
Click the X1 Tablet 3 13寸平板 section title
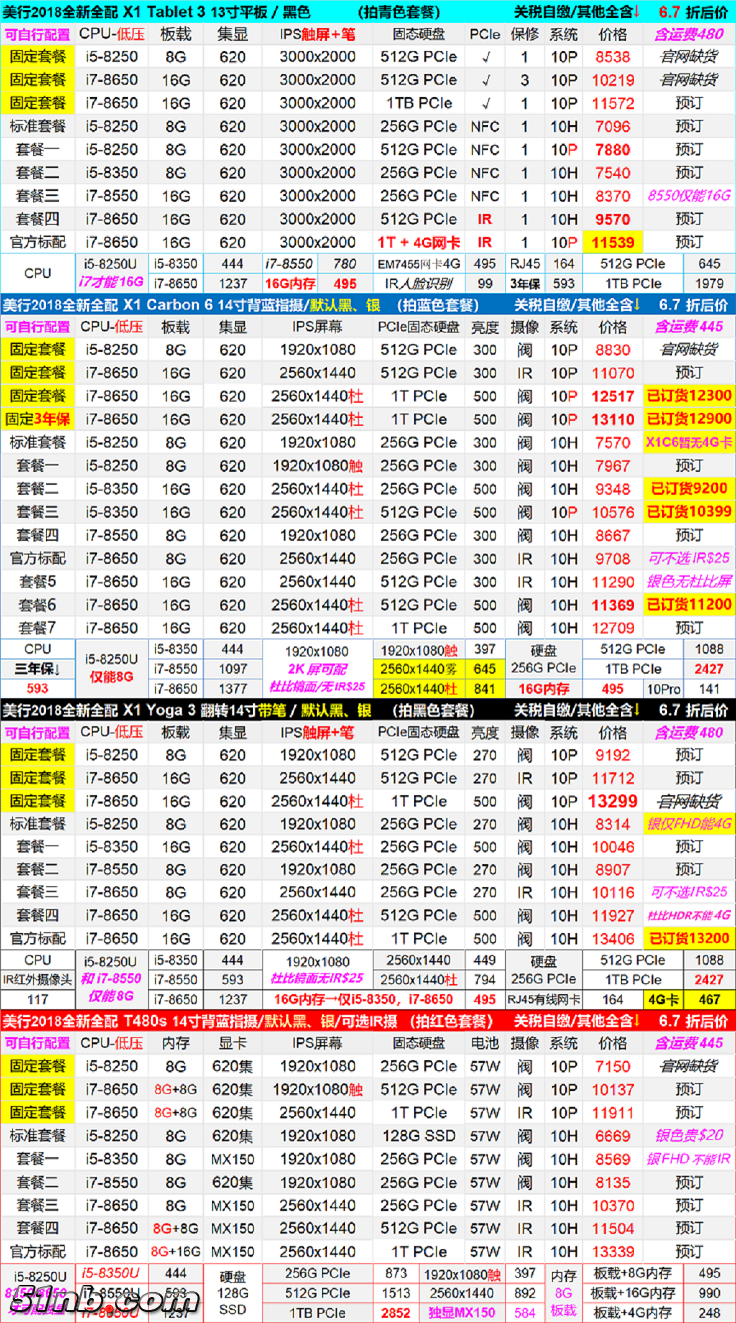coord(155,11)
